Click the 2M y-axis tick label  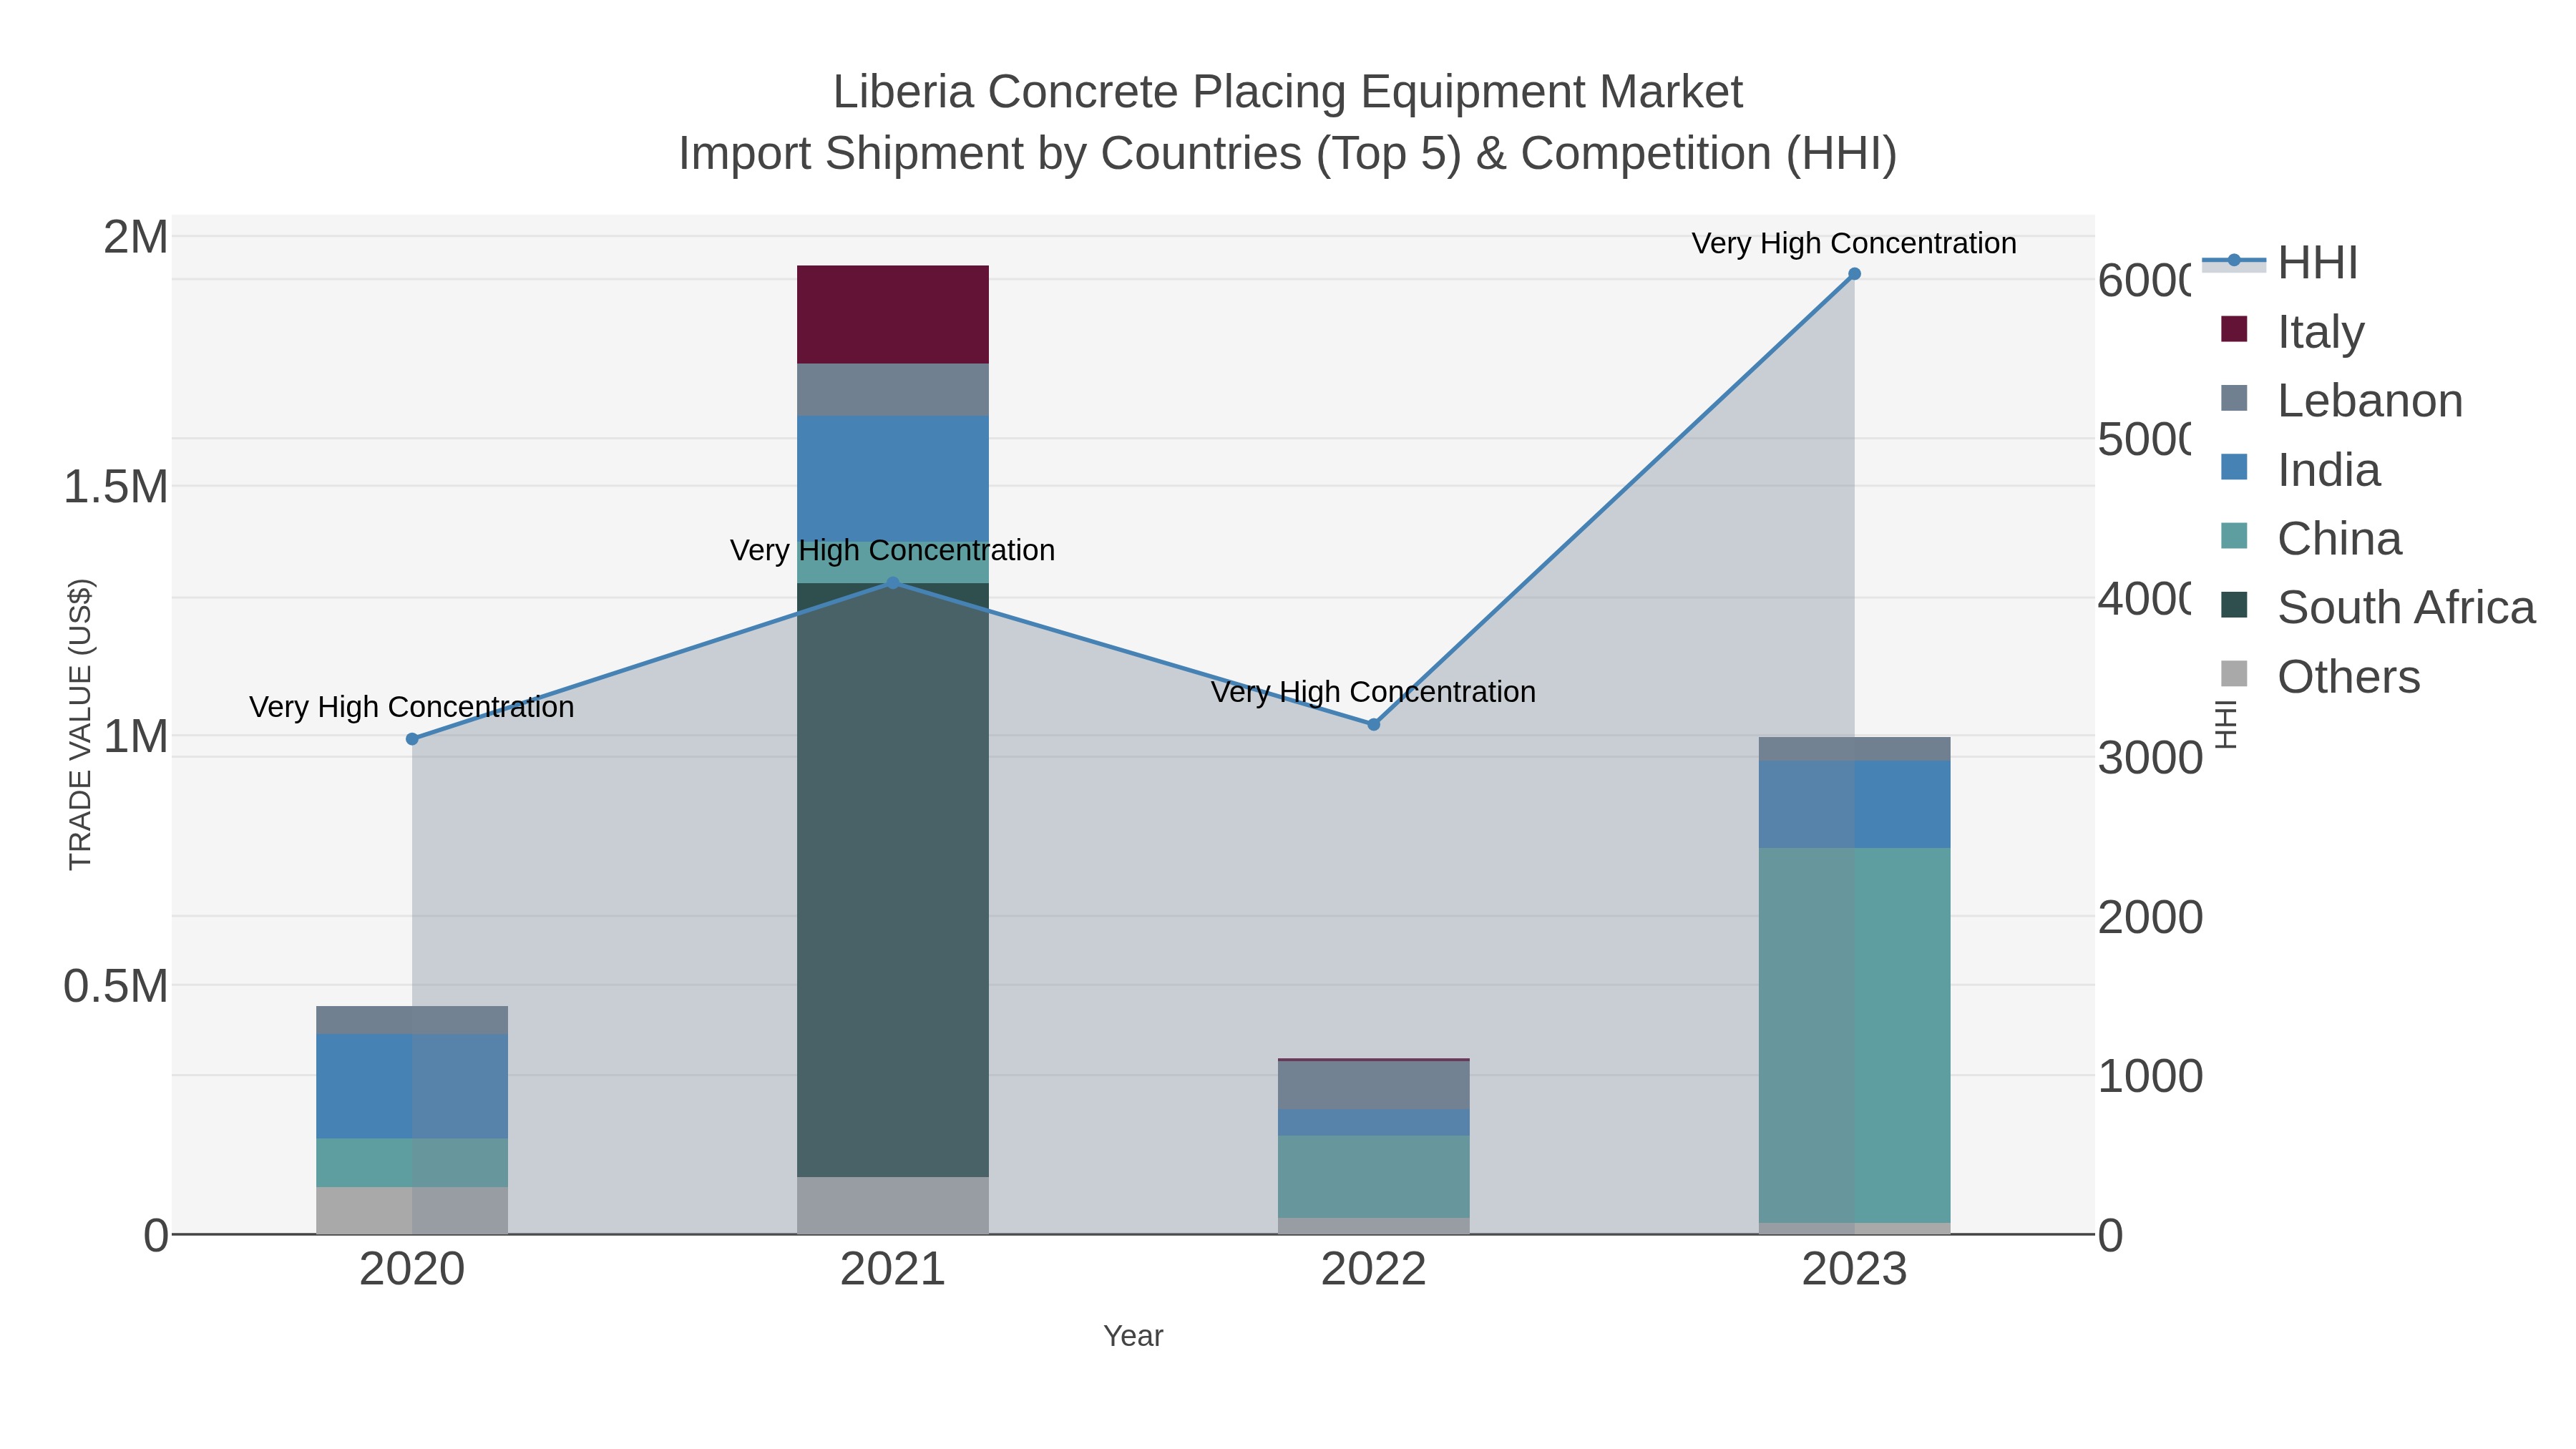(x=136, y=238)
